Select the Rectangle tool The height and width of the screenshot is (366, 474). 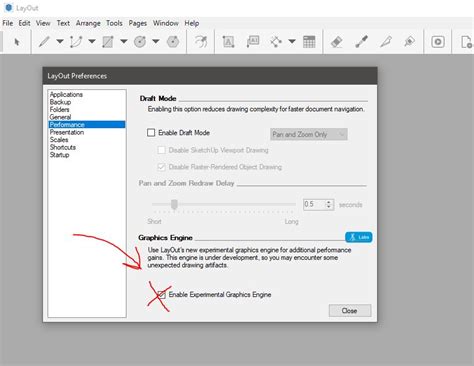pos(108,42)
